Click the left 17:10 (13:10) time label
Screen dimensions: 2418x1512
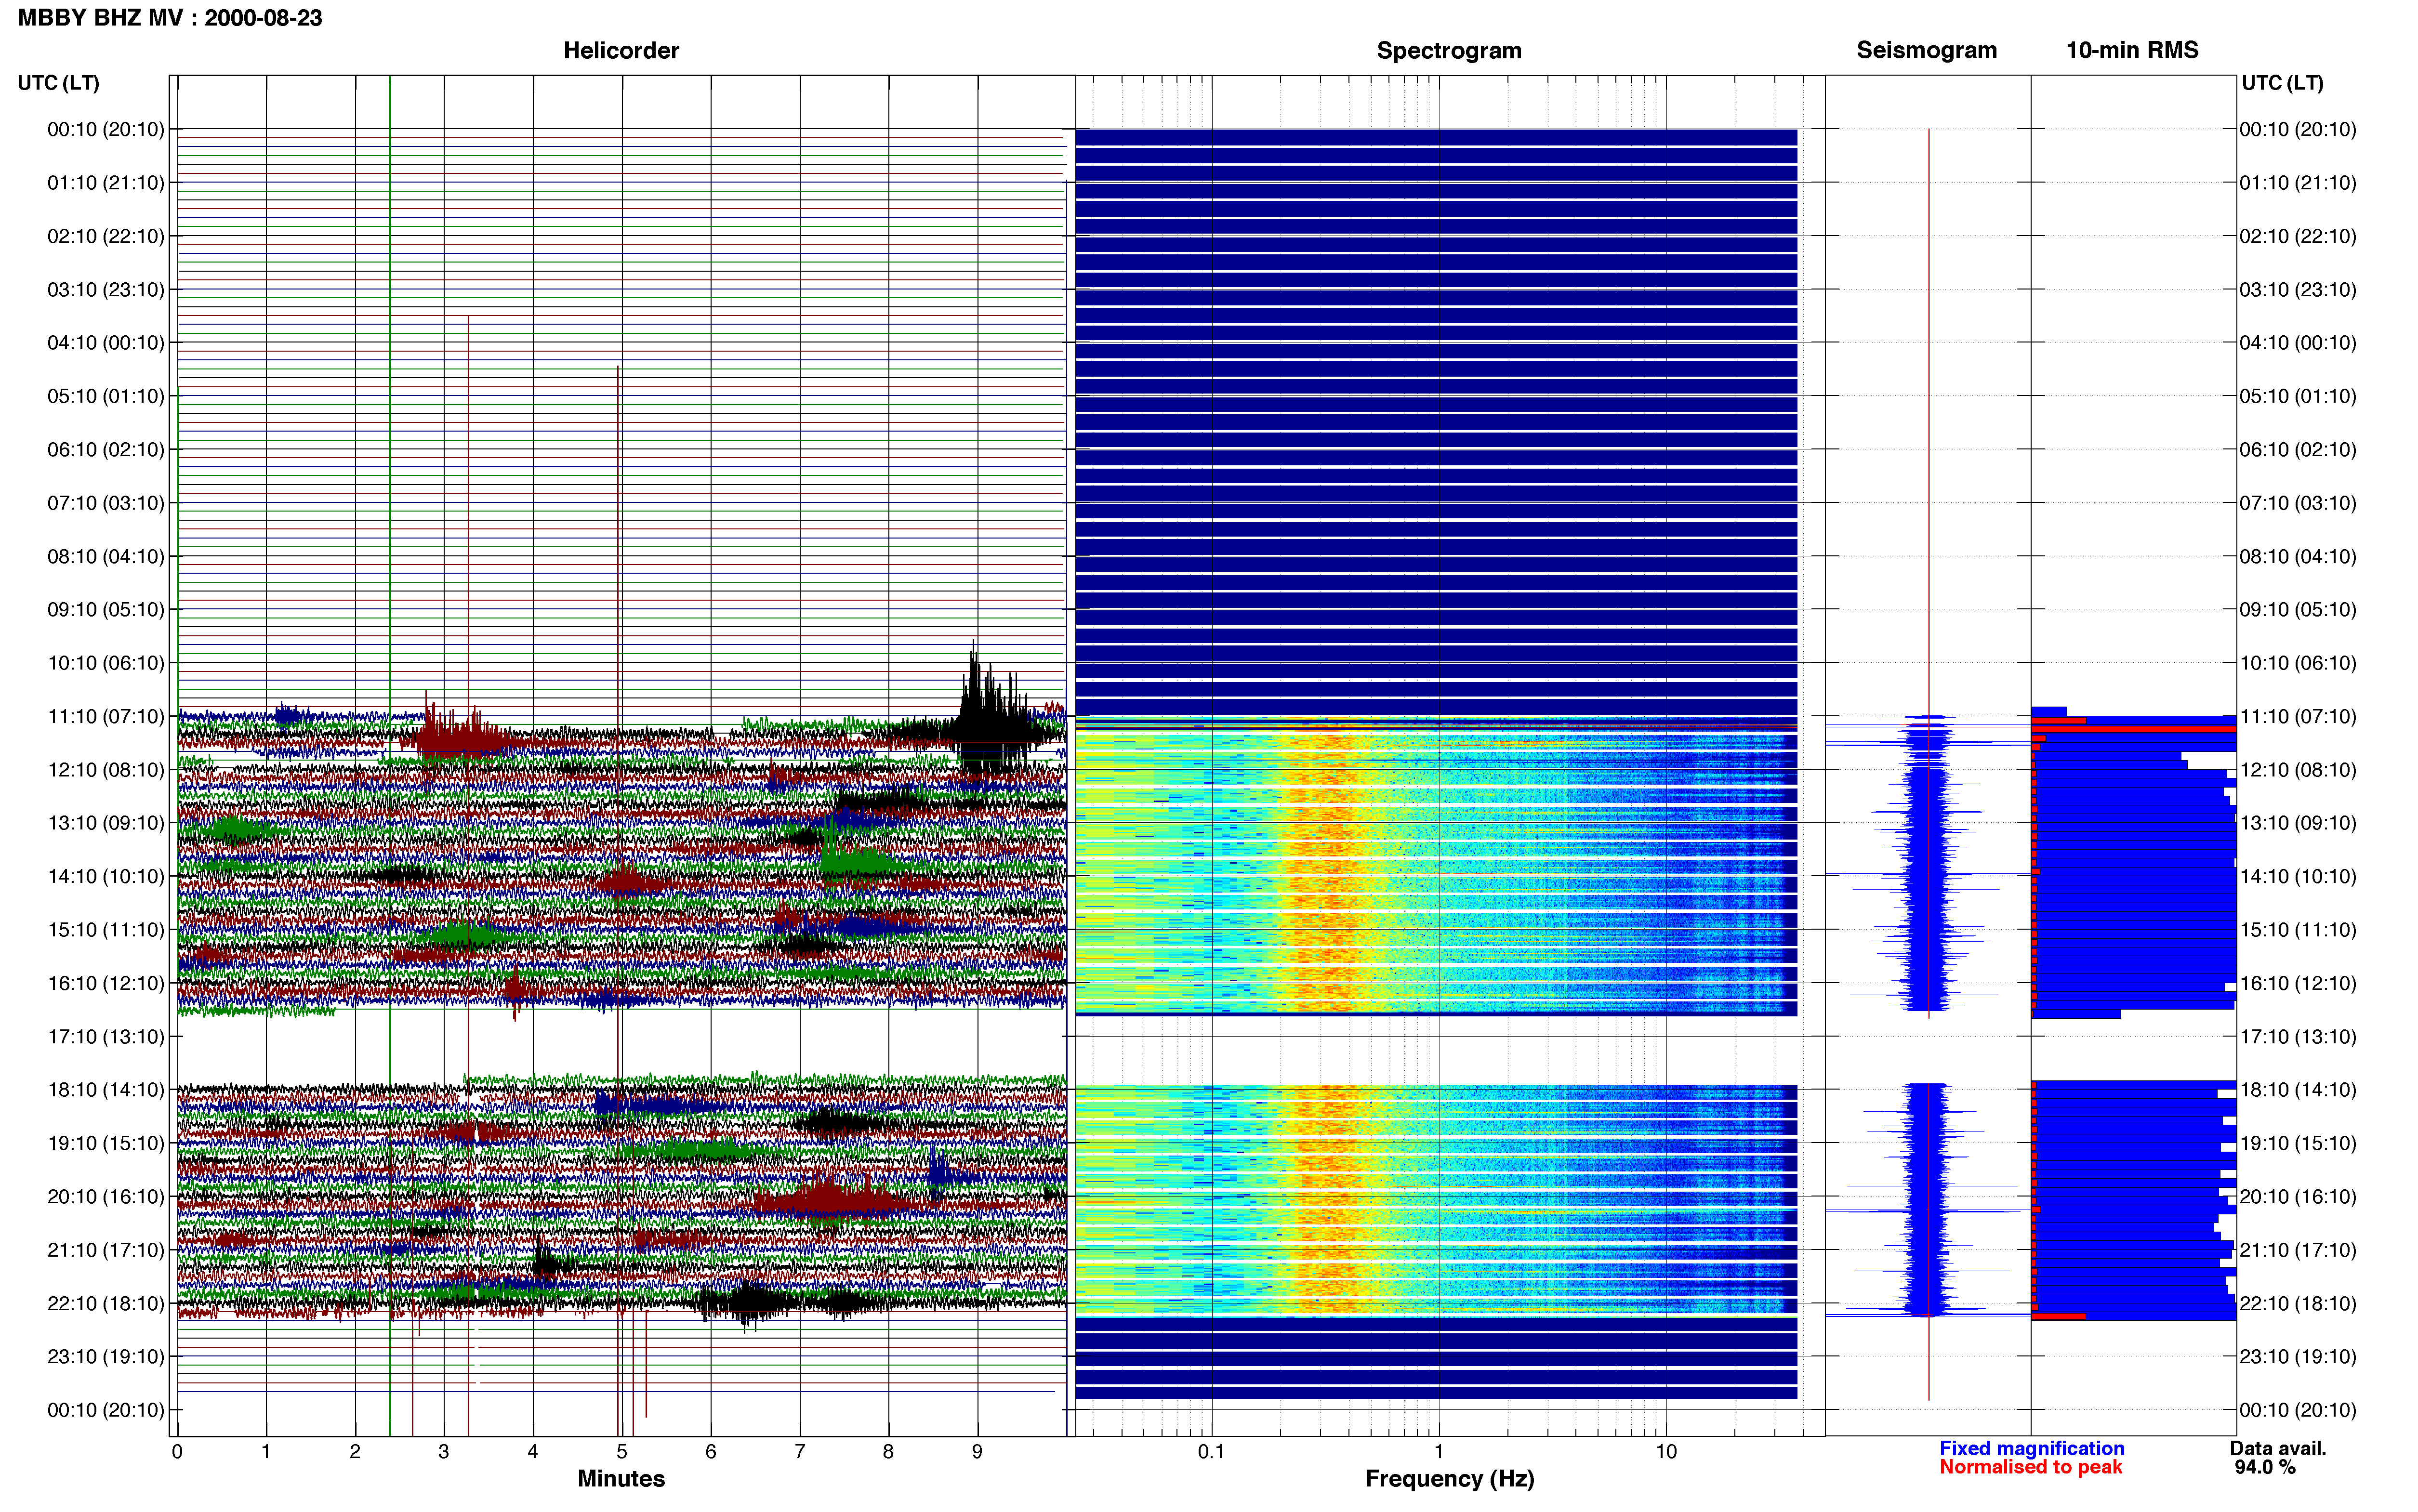(x=106, y=1037)
